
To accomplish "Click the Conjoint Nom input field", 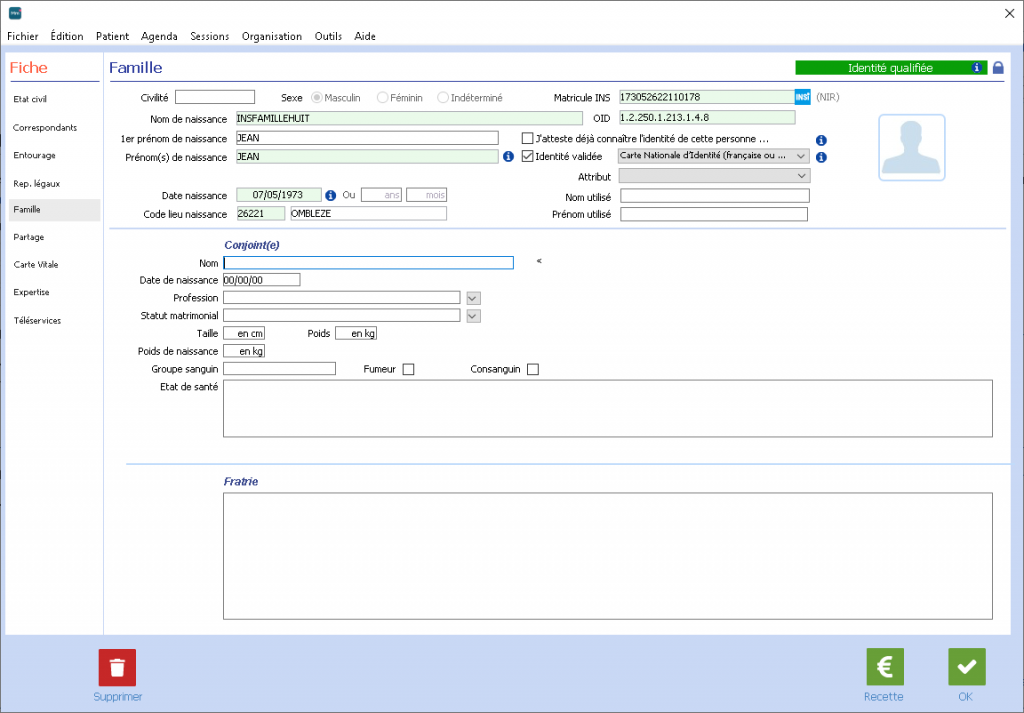I will tap(368, 262).
